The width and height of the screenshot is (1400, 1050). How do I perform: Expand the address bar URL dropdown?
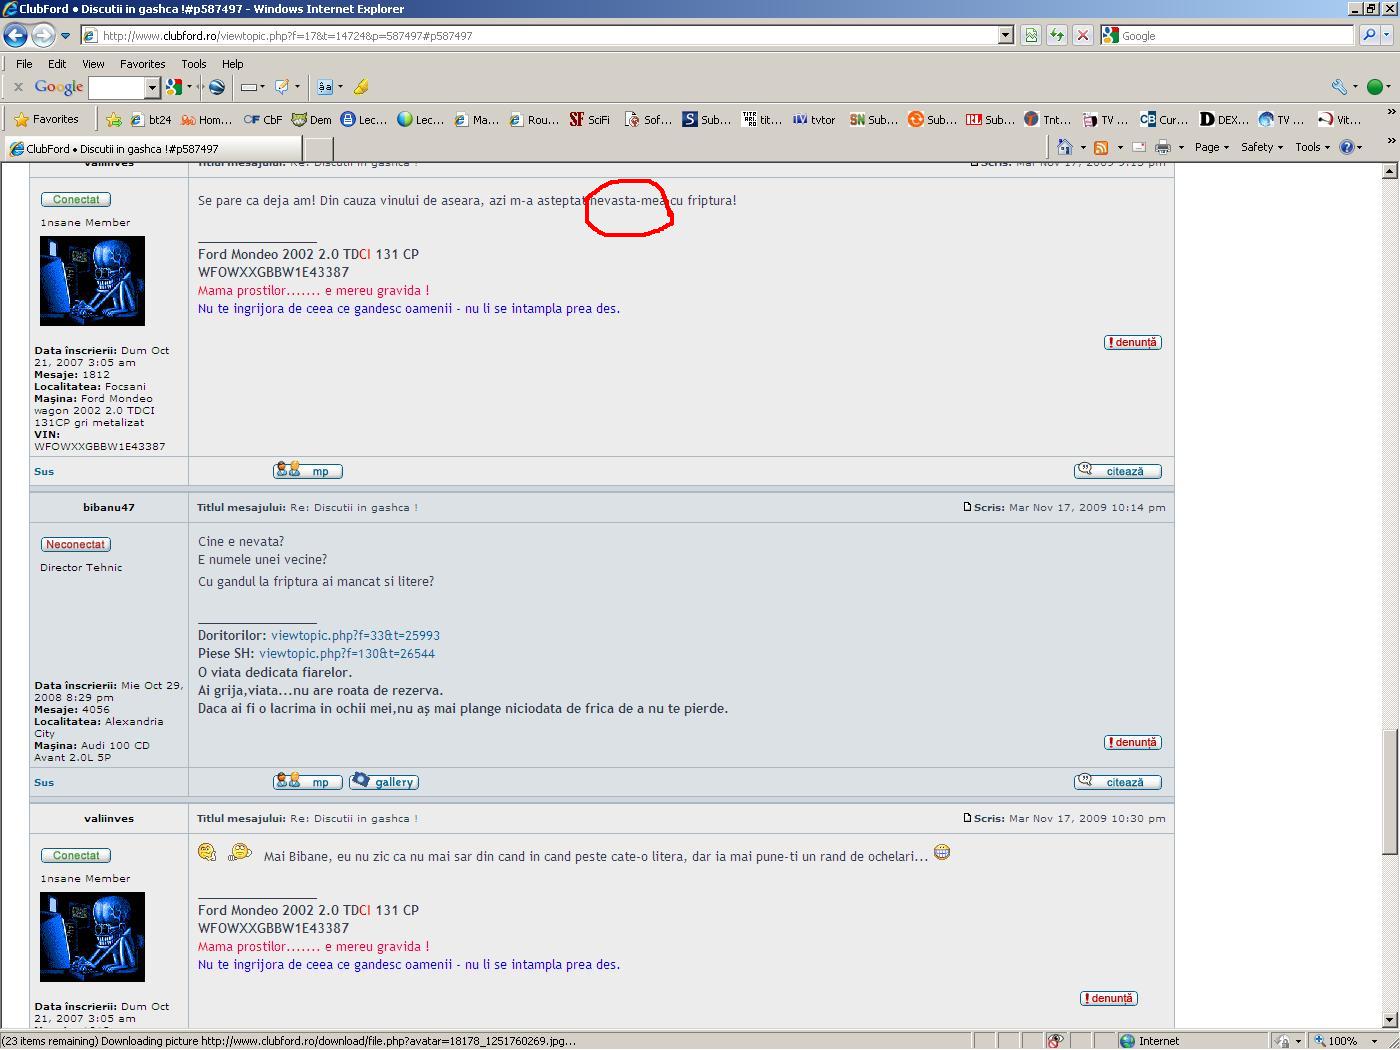(1006, 35)
